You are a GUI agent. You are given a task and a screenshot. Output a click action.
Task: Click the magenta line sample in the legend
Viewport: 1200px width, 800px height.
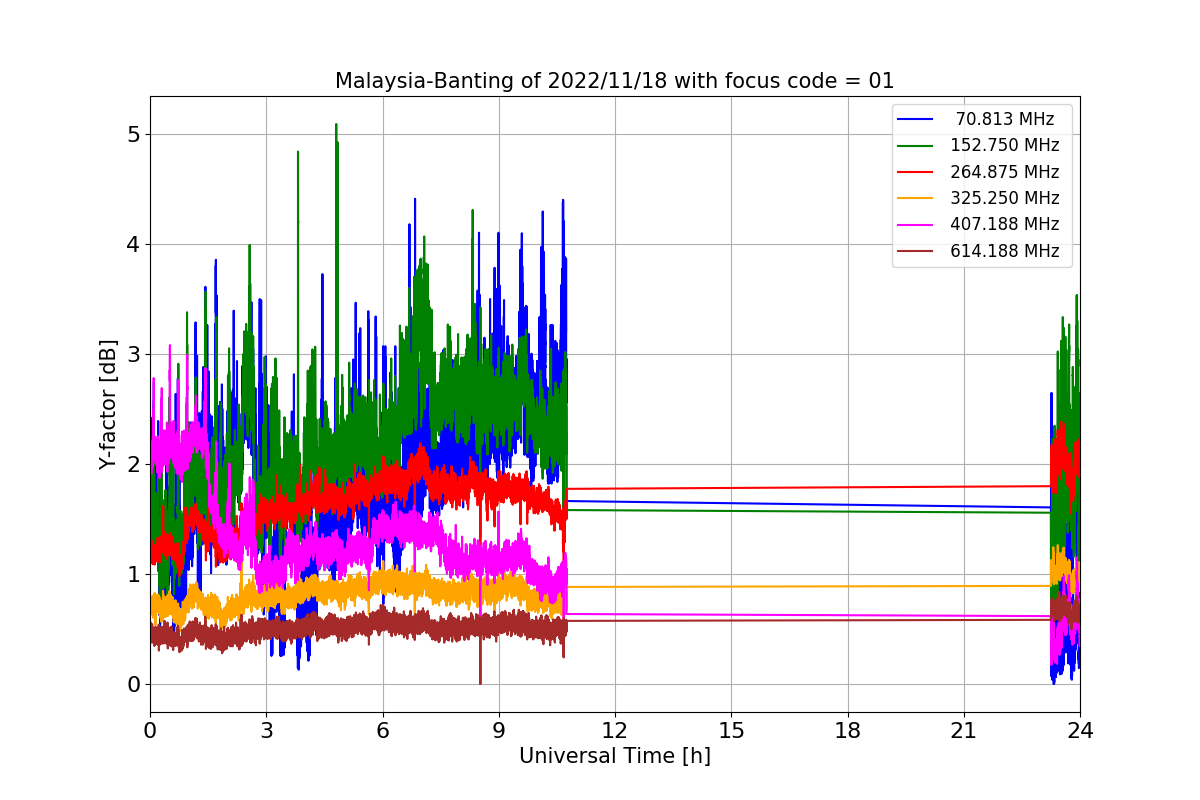click(x=916, y=225)
